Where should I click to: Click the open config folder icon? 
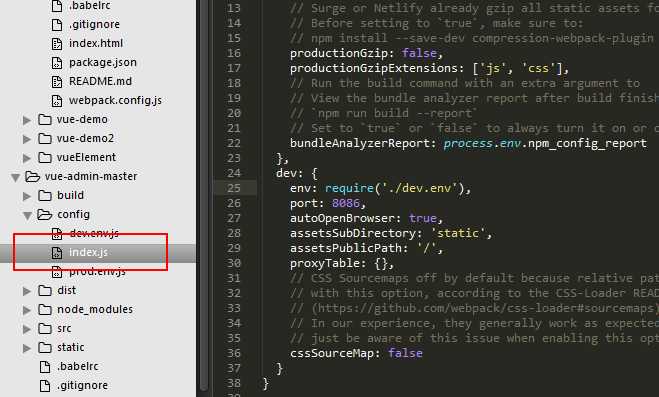click(45, 215)
